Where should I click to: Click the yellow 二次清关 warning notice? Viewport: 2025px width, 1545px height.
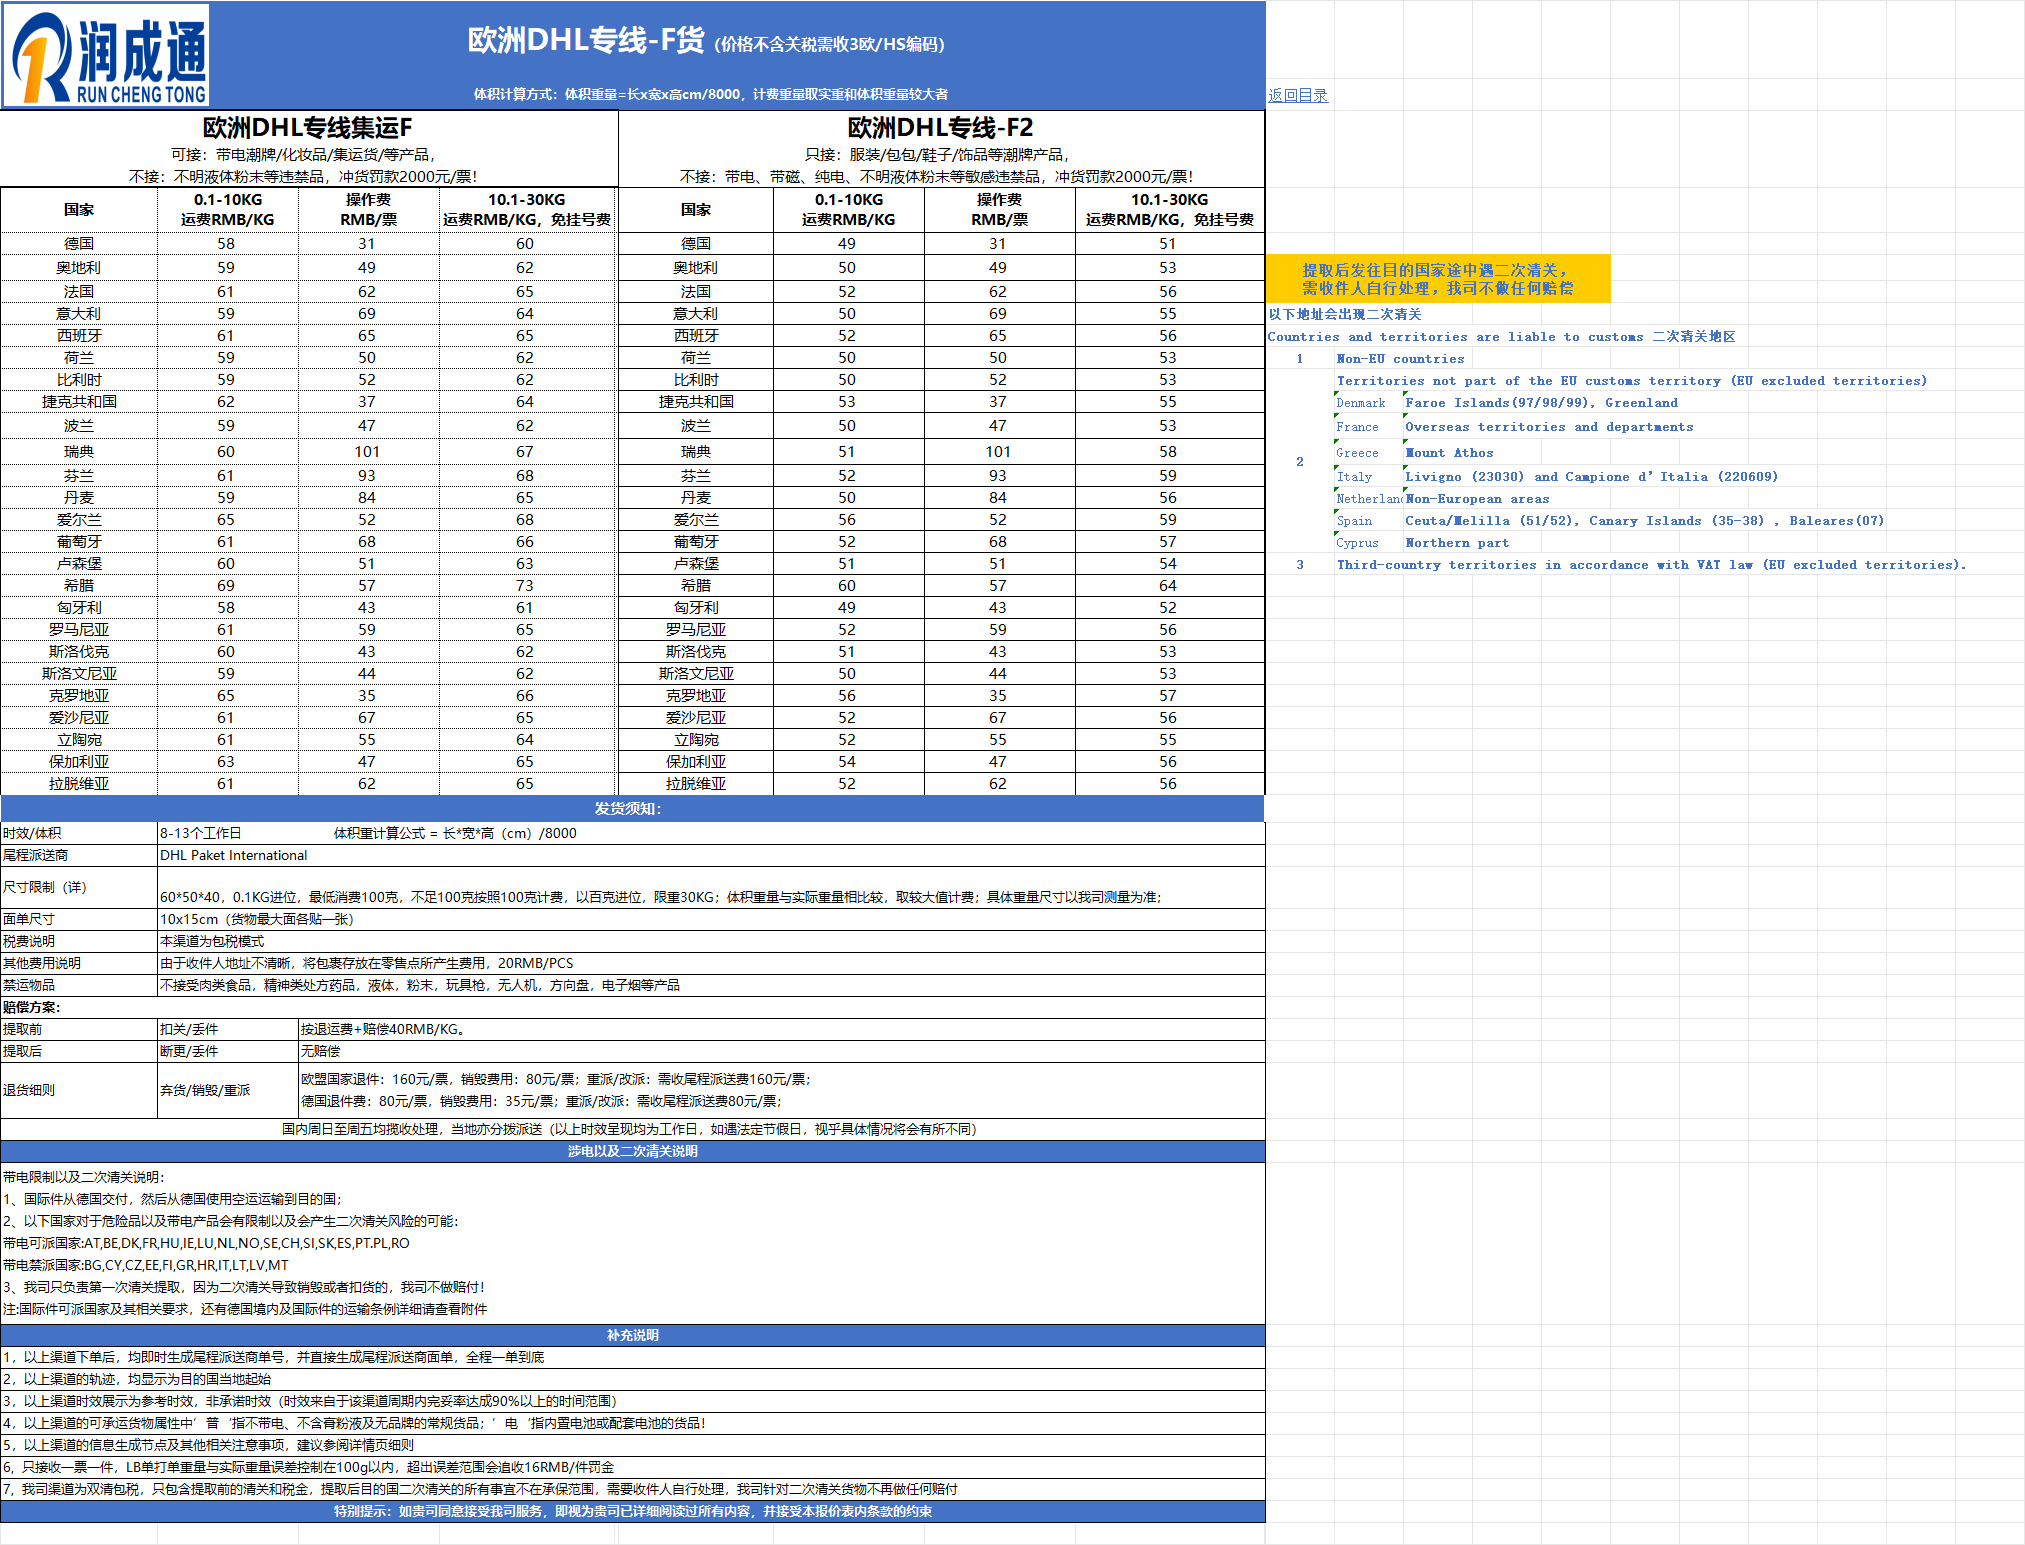click(x=1438, y=279)
